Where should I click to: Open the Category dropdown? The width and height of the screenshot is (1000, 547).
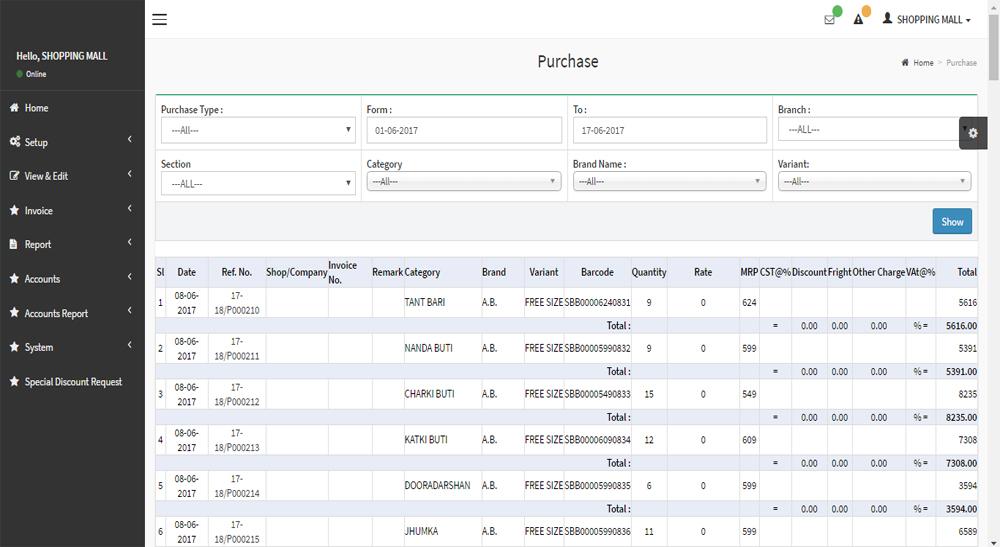[464, 181]
